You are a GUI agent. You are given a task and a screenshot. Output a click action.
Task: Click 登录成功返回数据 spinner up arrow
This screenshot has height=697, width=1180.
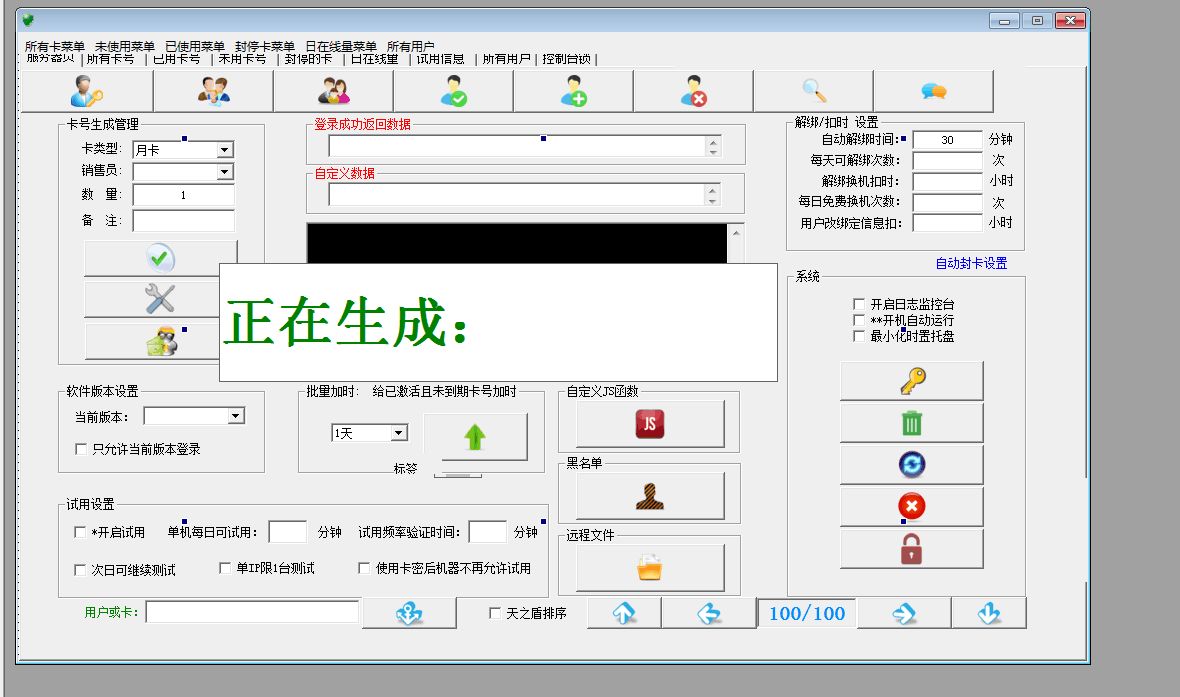click(x=713, y=141)
